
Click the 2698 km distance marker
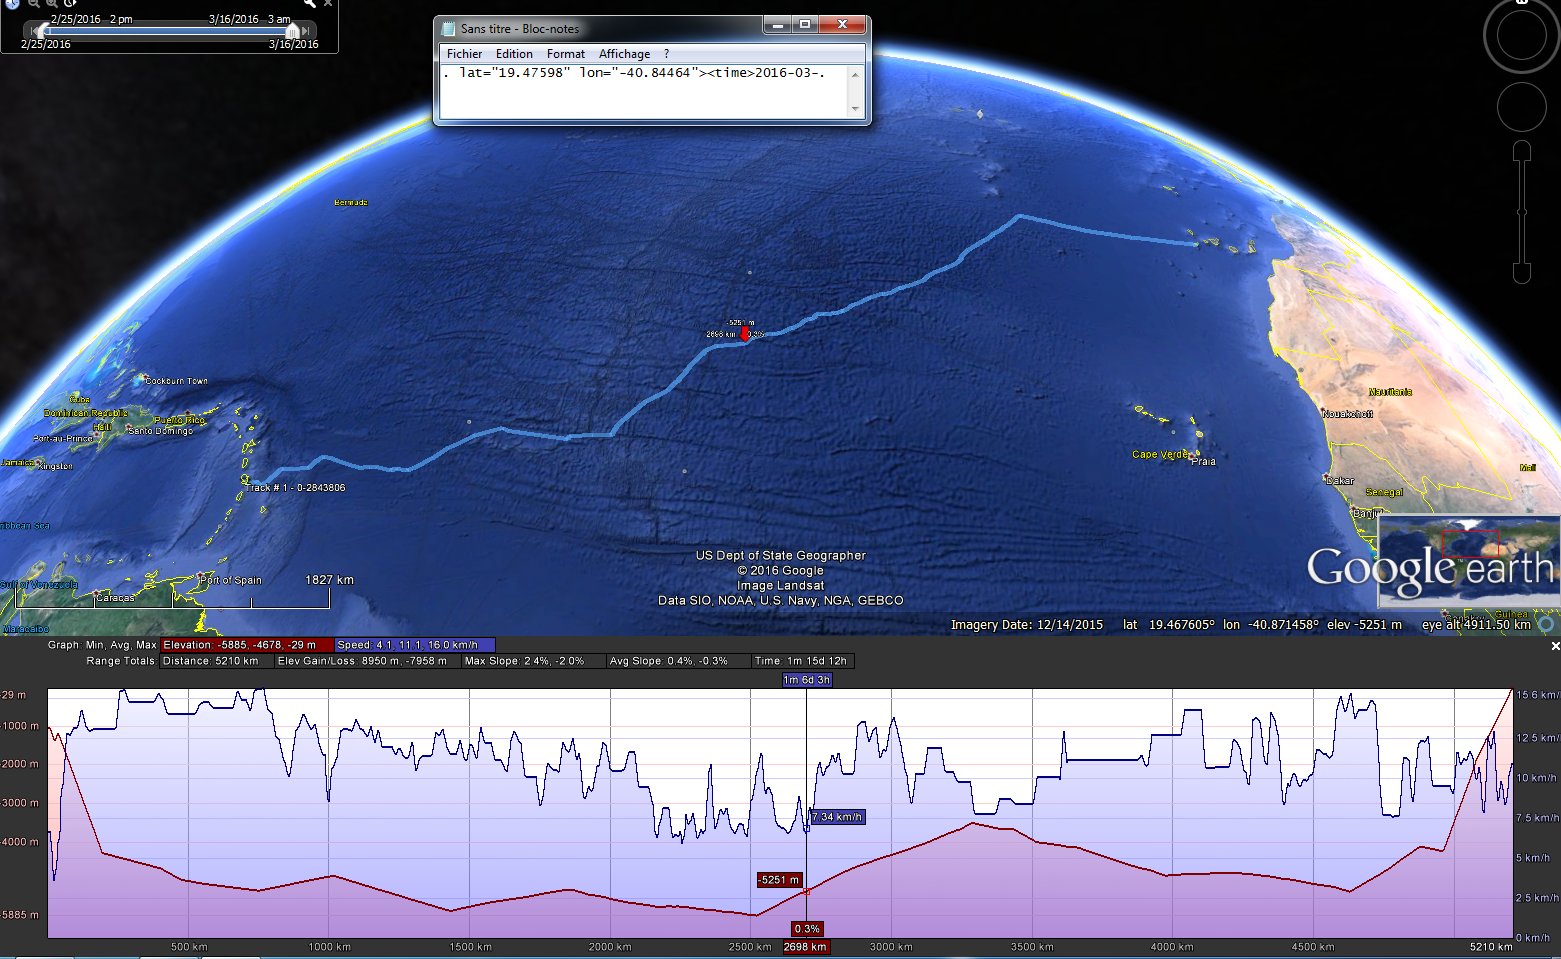(x=805, y=947)
